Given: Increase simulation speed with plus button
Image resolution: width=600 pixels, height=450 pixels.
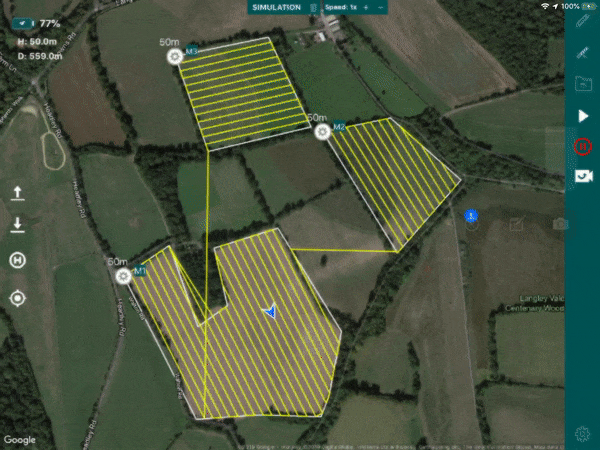Looking at the screenshot, I should click(x=366, y=7).
